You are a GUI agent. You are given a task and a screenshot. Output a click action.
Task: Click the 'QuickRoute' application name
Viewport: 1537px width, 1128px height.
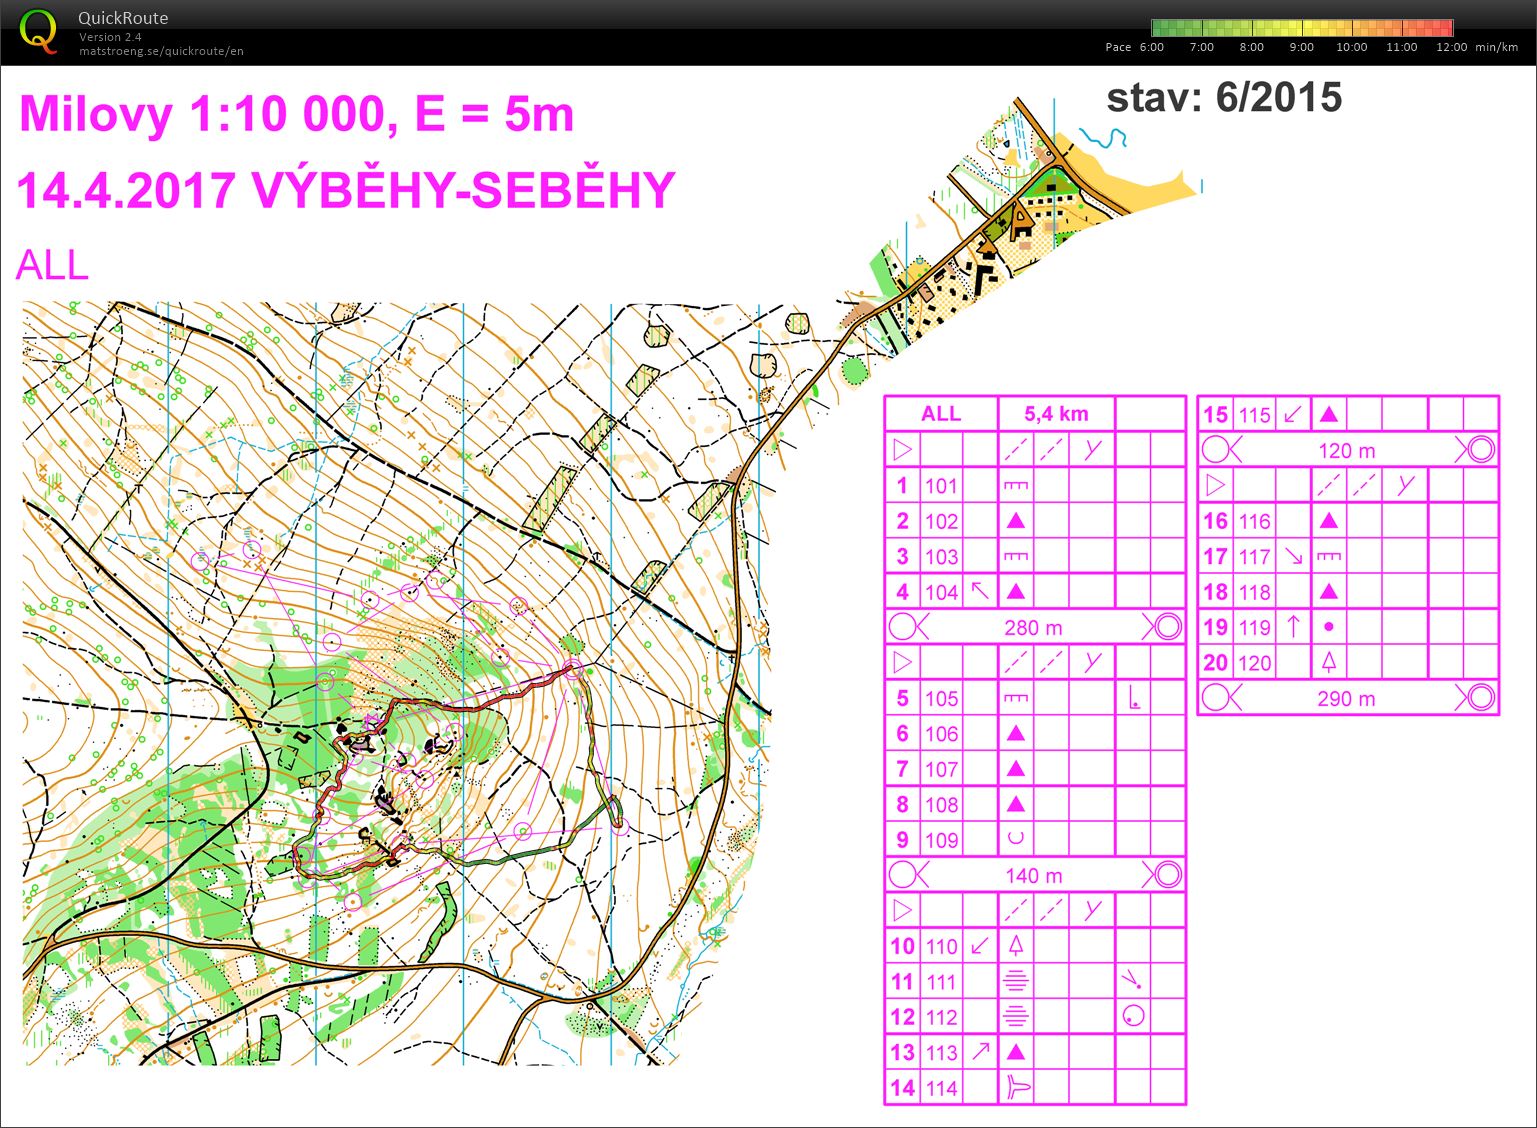123,18
